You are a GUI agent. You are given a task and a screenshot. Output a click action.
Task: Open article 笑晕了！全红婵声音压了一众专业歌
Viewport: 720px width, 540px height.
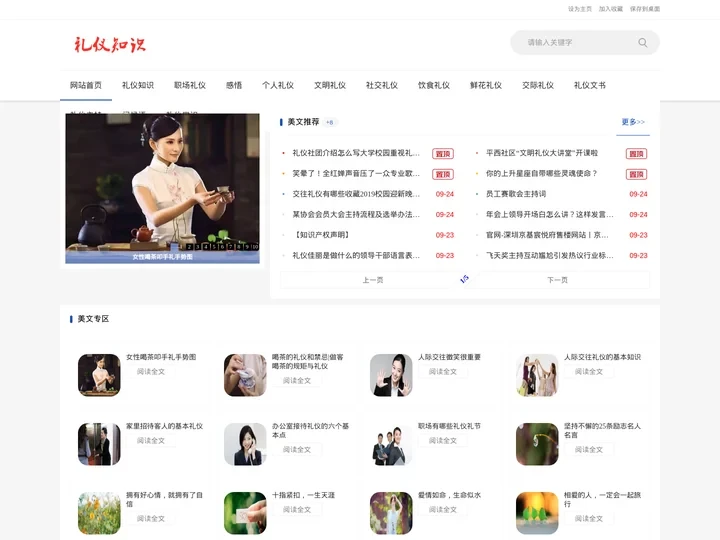pos(356,174)
